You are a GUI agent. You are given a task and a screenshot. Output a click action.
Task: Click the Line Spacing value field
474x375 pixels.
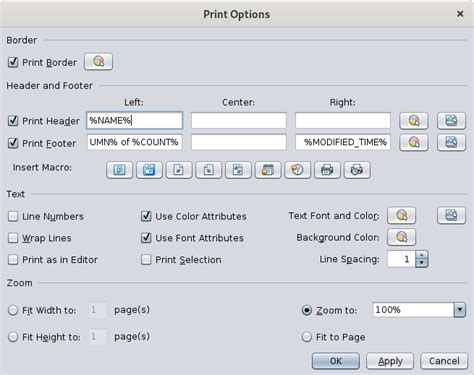click(402, 259)
